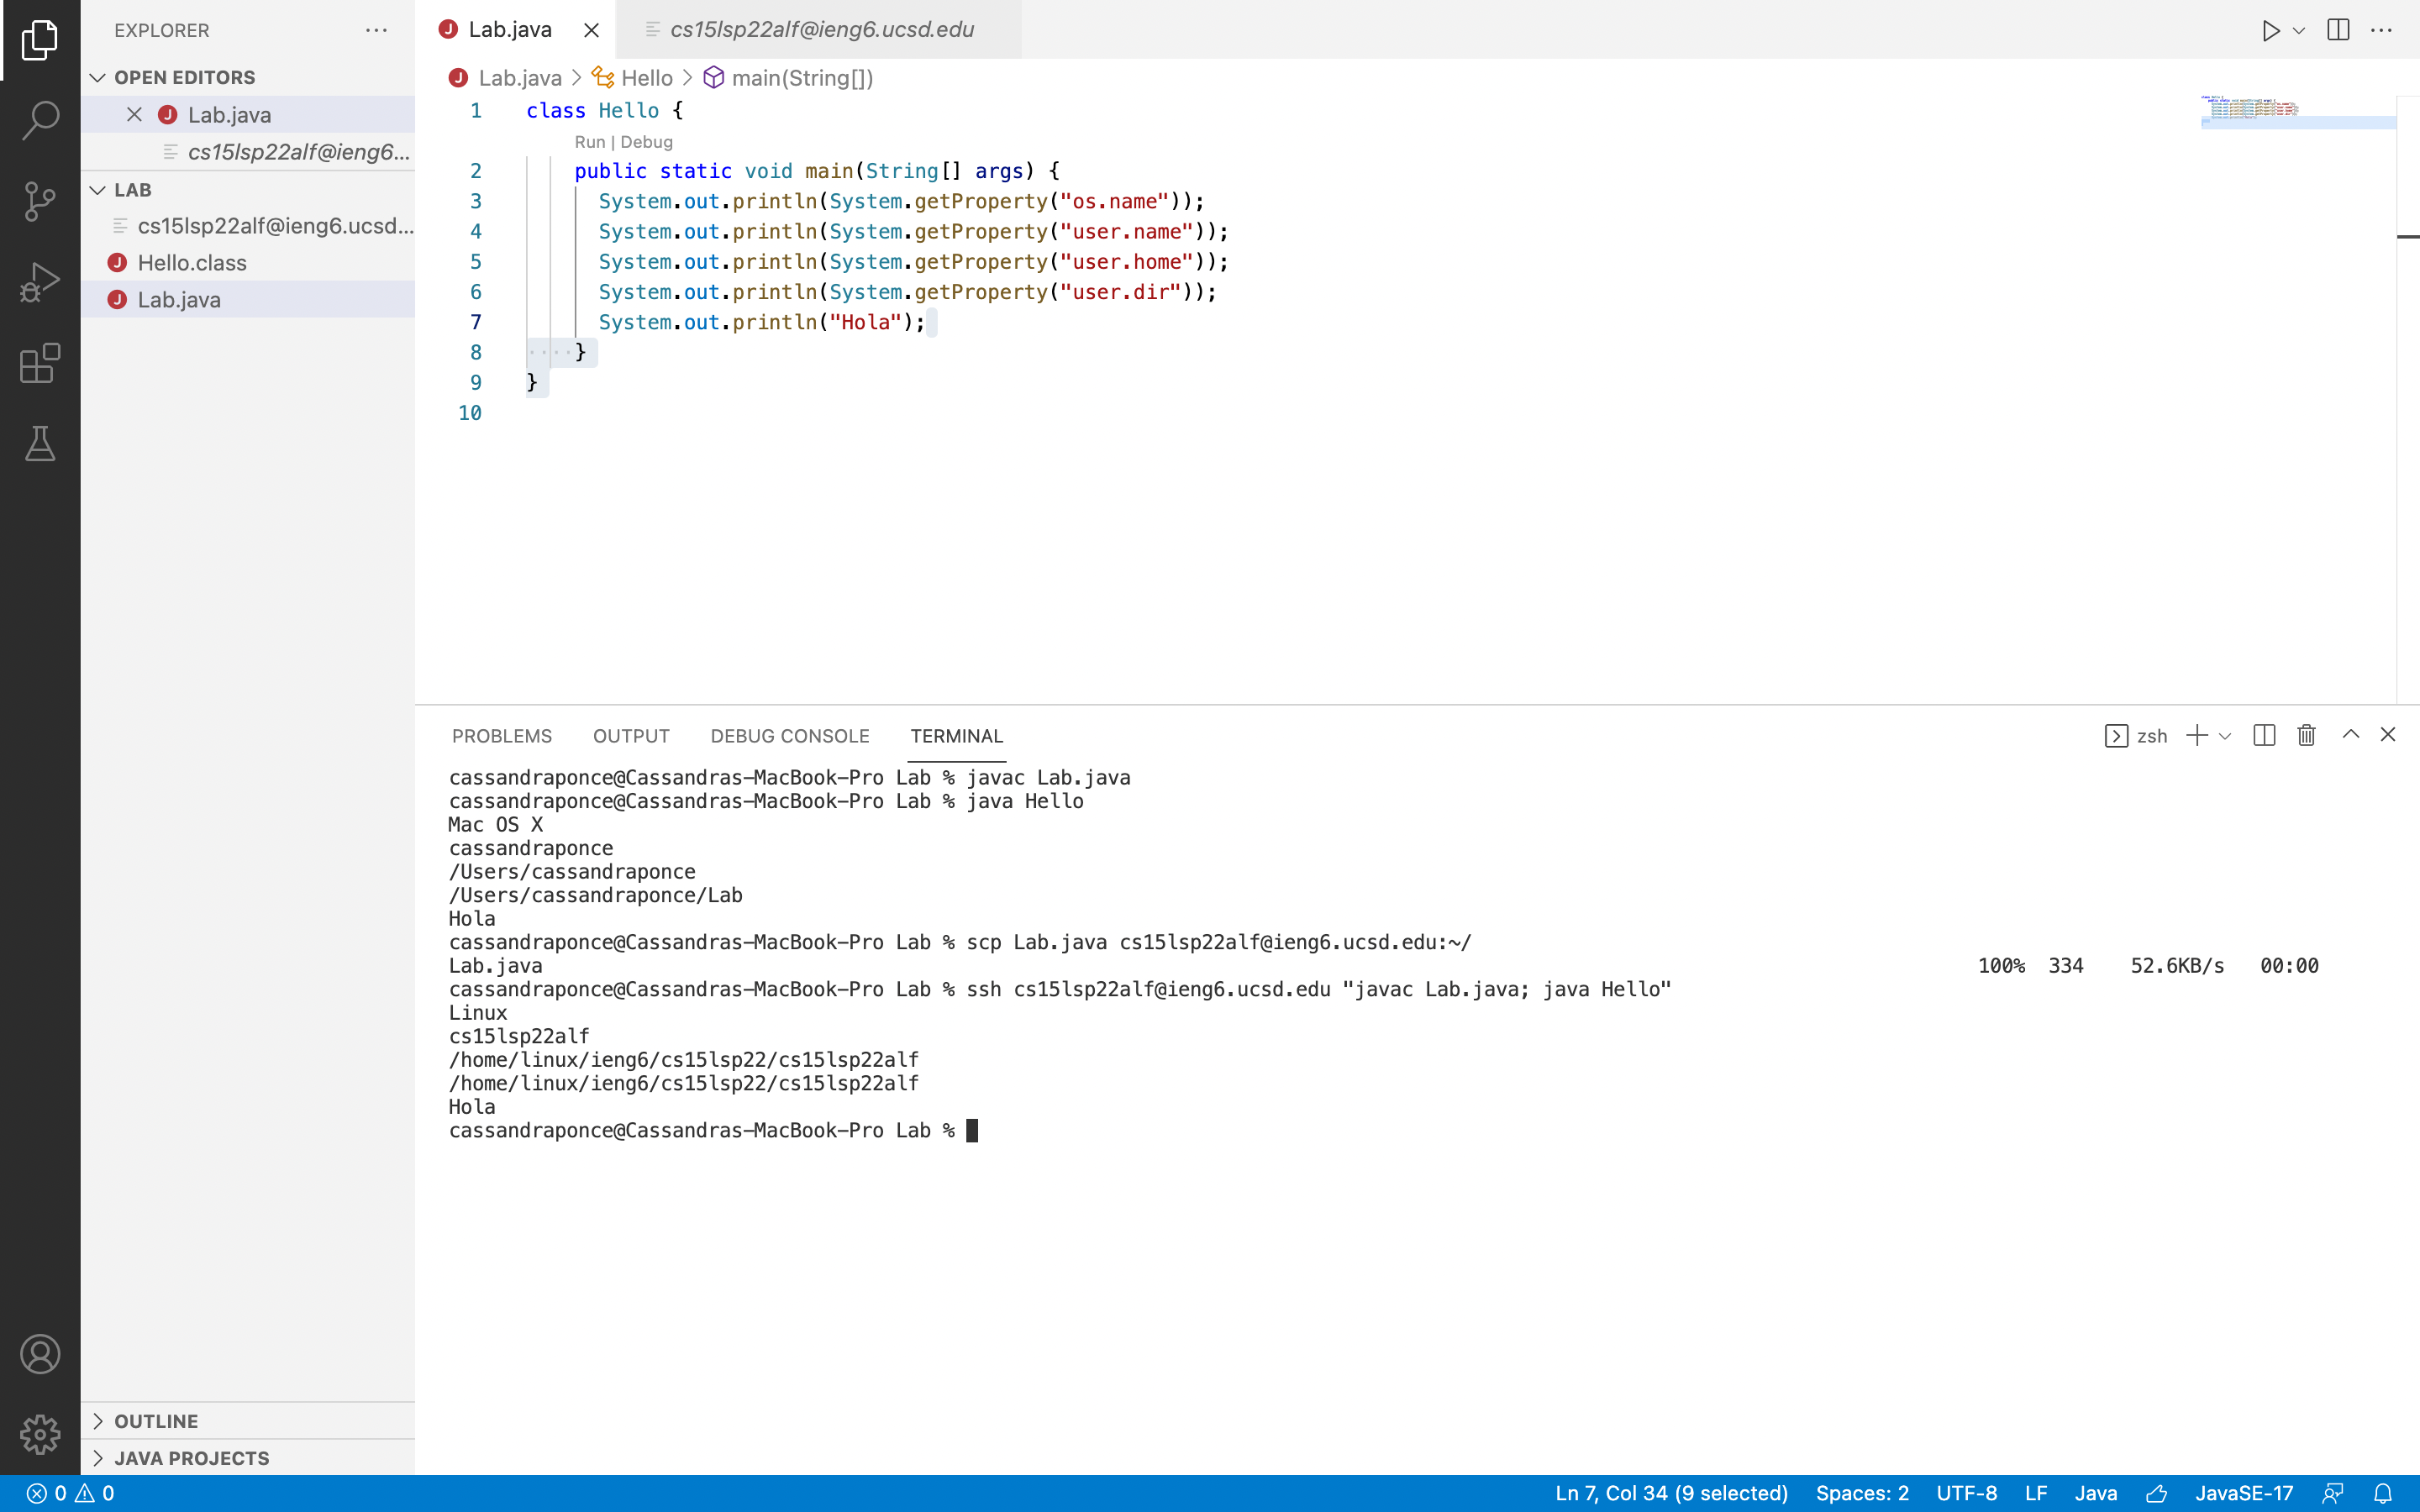Open the Explorer view in activity bar
Screen dimensions: 2420x1512
[x=40, y=40]
